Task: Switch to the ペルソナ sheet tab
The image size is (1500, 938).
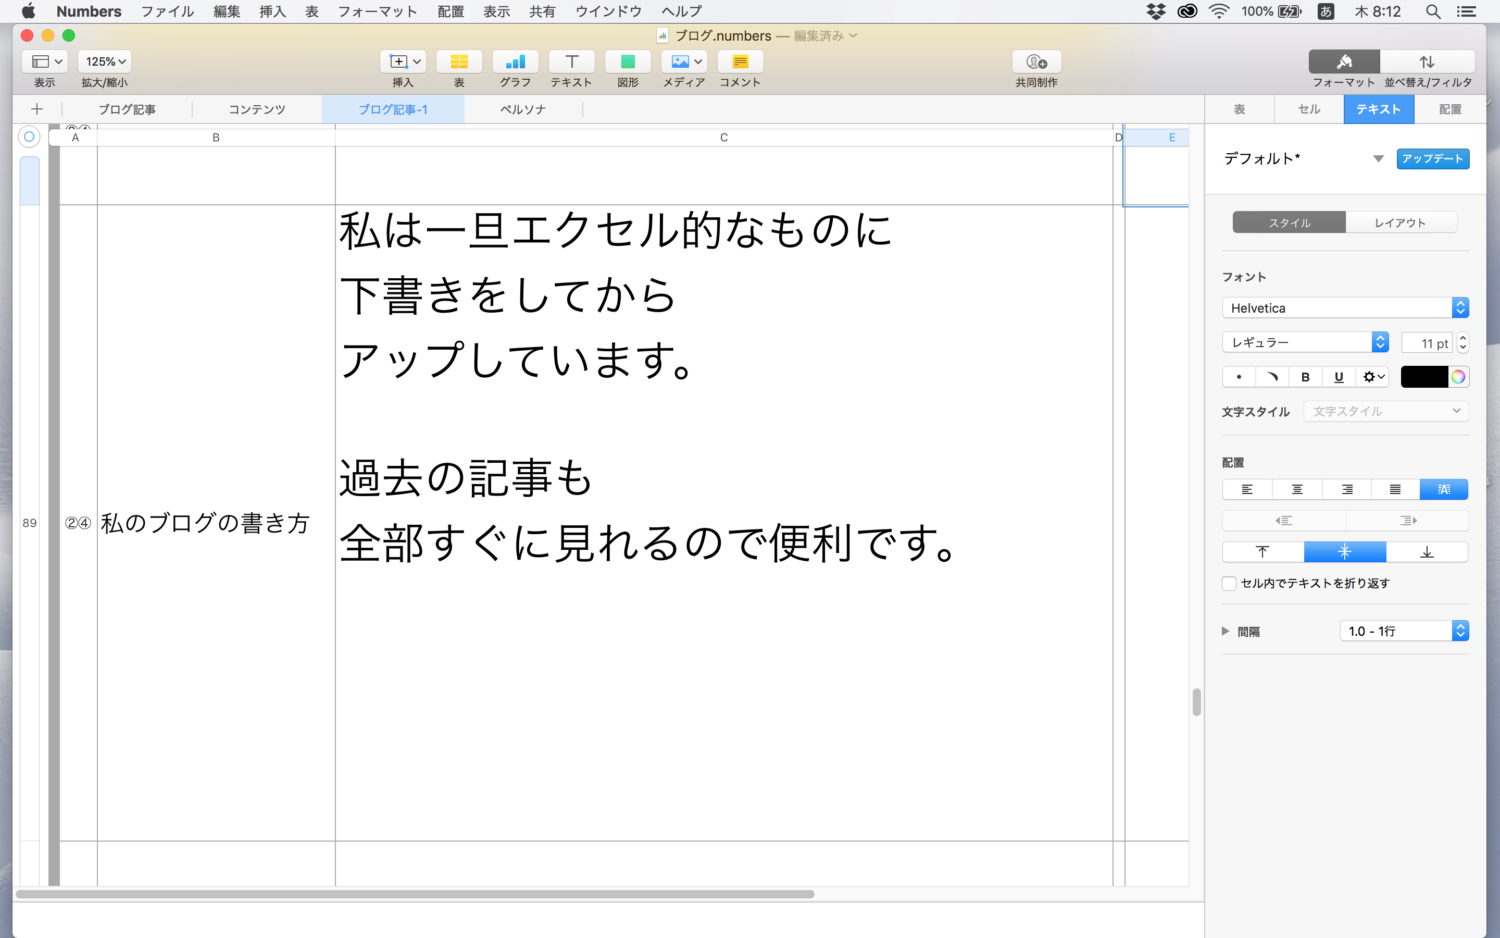Action: 523,109
